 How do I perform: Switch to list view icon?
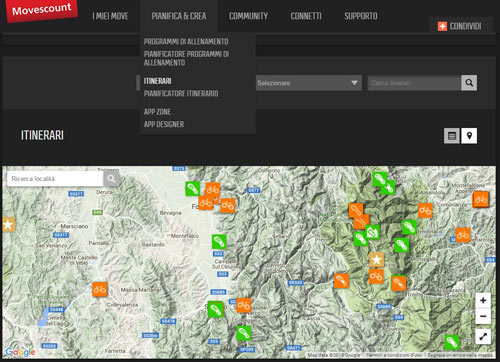(452, 136)
